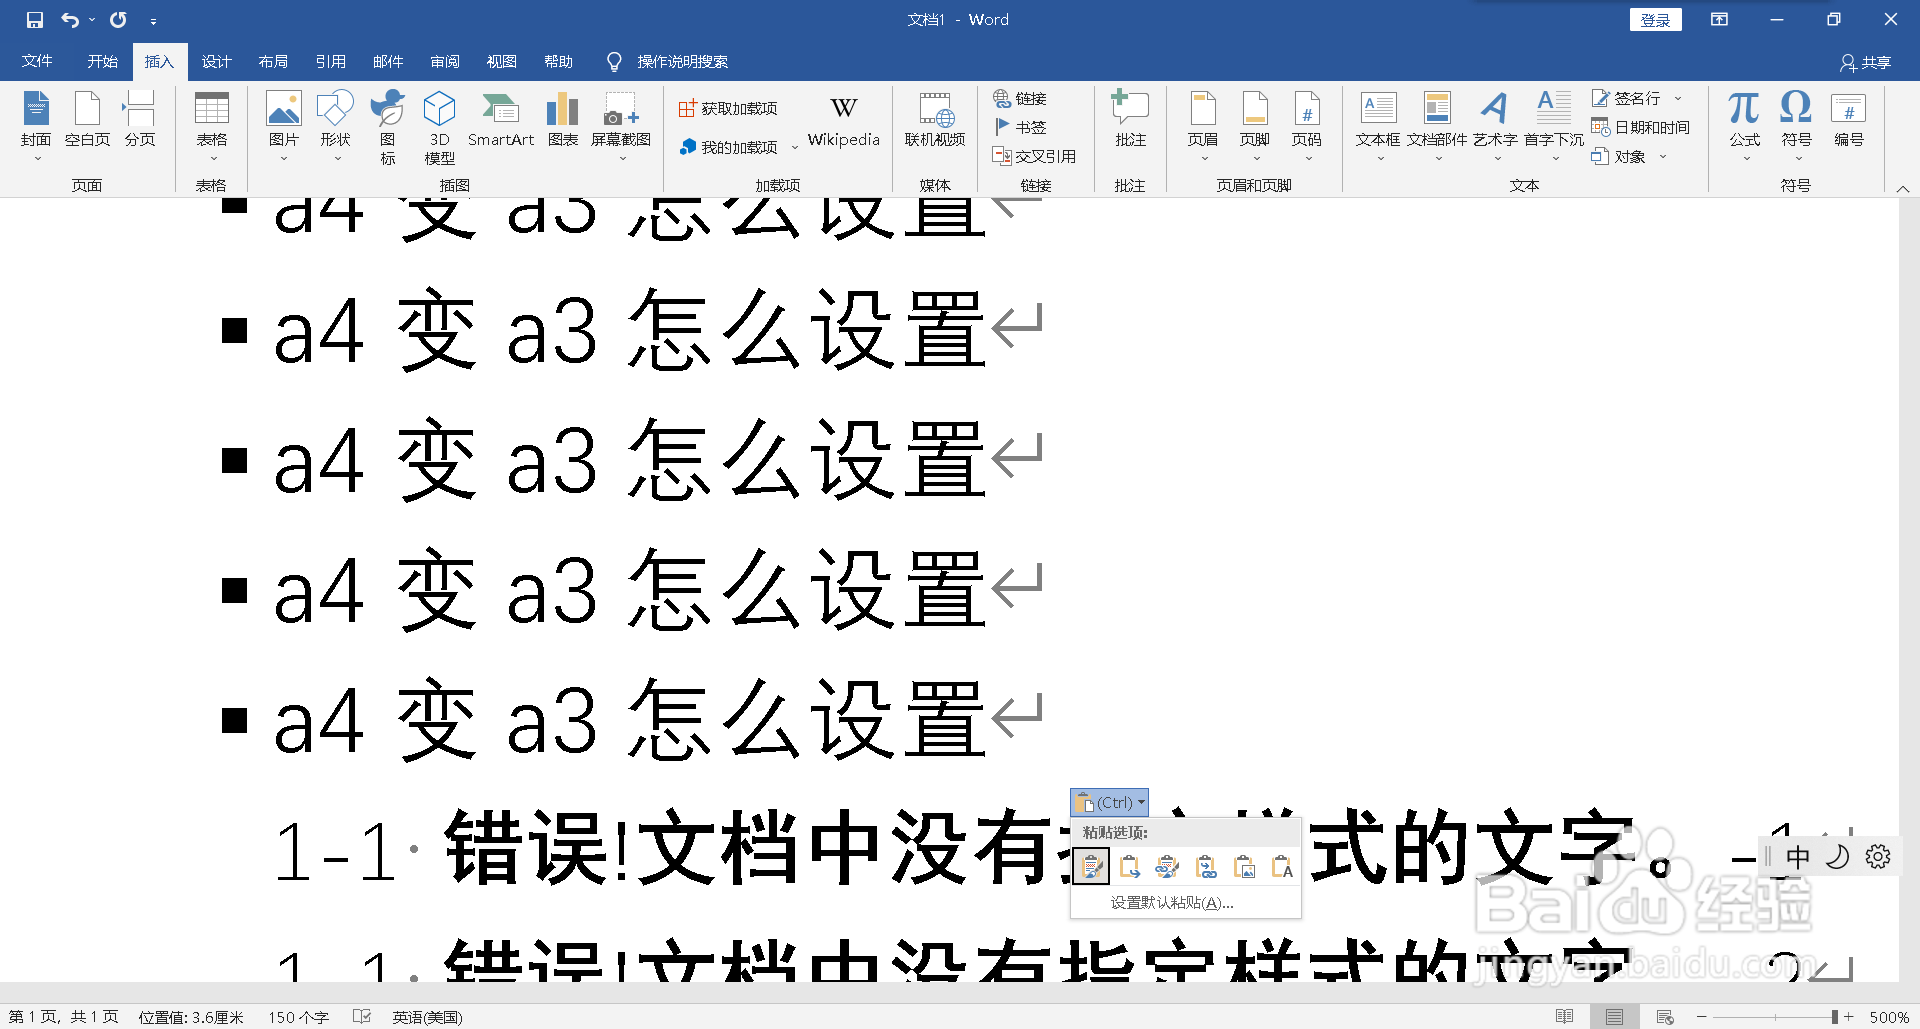
Task: Add 首字下沉 drop cap
Action: [x=1553, y=127]
